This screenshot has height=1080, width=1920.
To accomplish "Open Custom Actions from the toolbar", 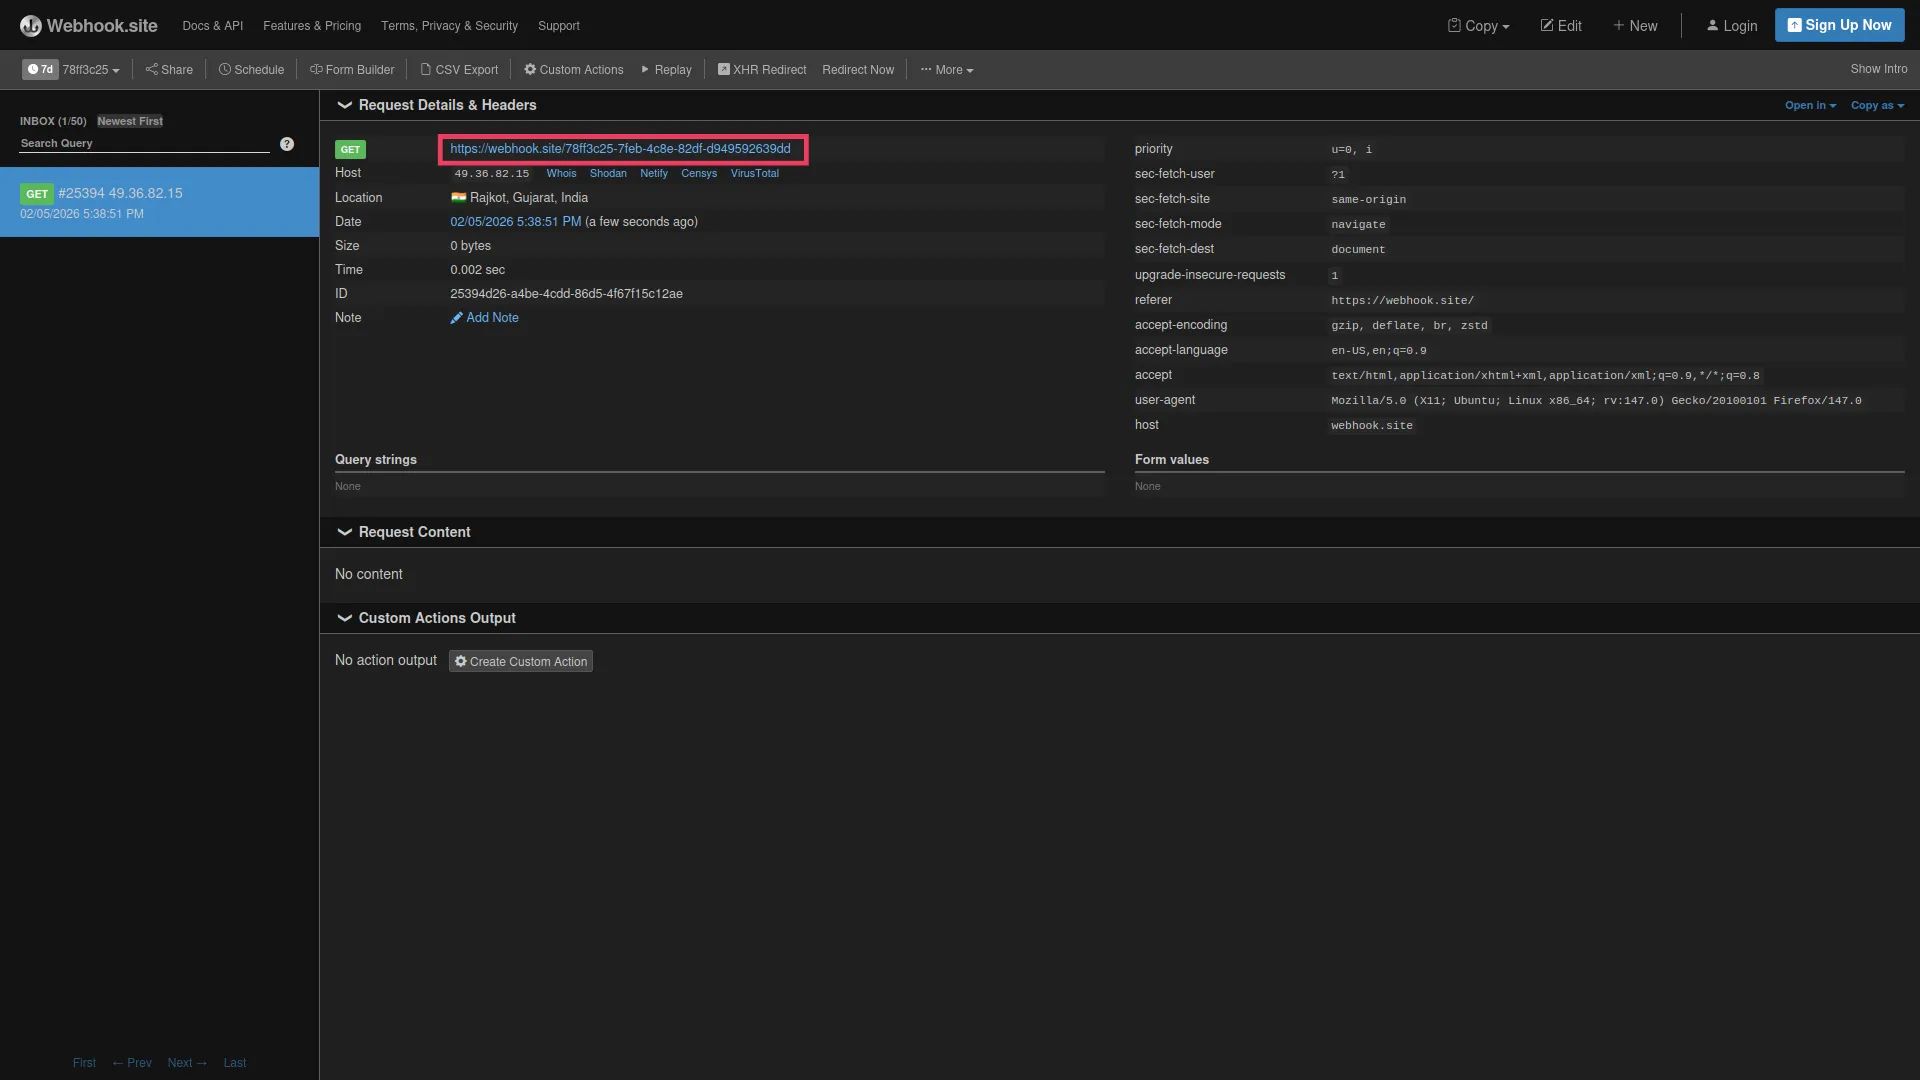I will point(573,69).
